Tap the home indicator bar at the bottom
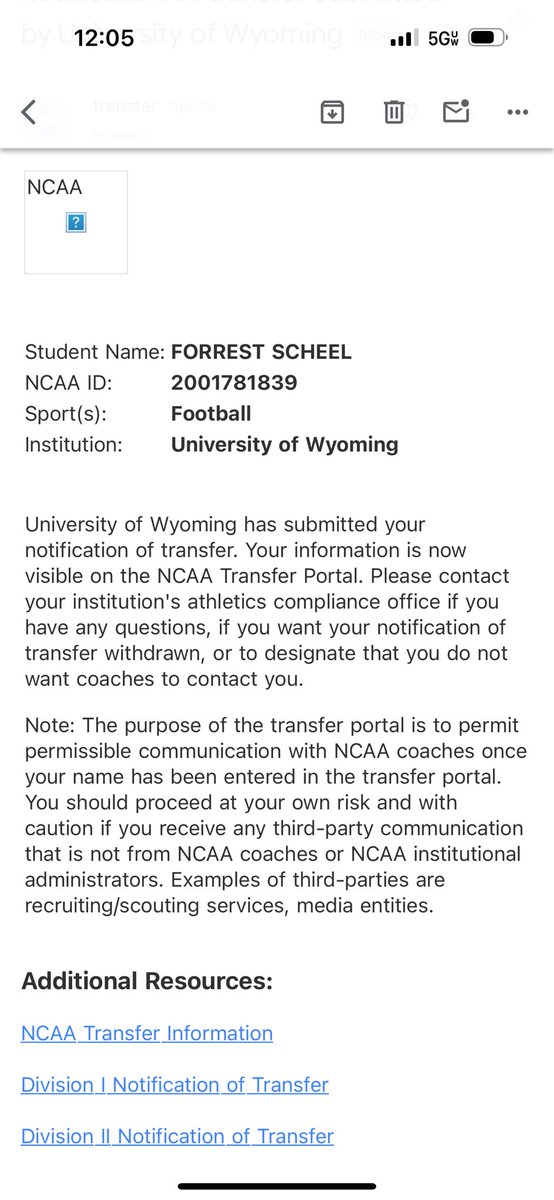The height and width of the screenshot is (1200, 554). (x=277, y=1186)
